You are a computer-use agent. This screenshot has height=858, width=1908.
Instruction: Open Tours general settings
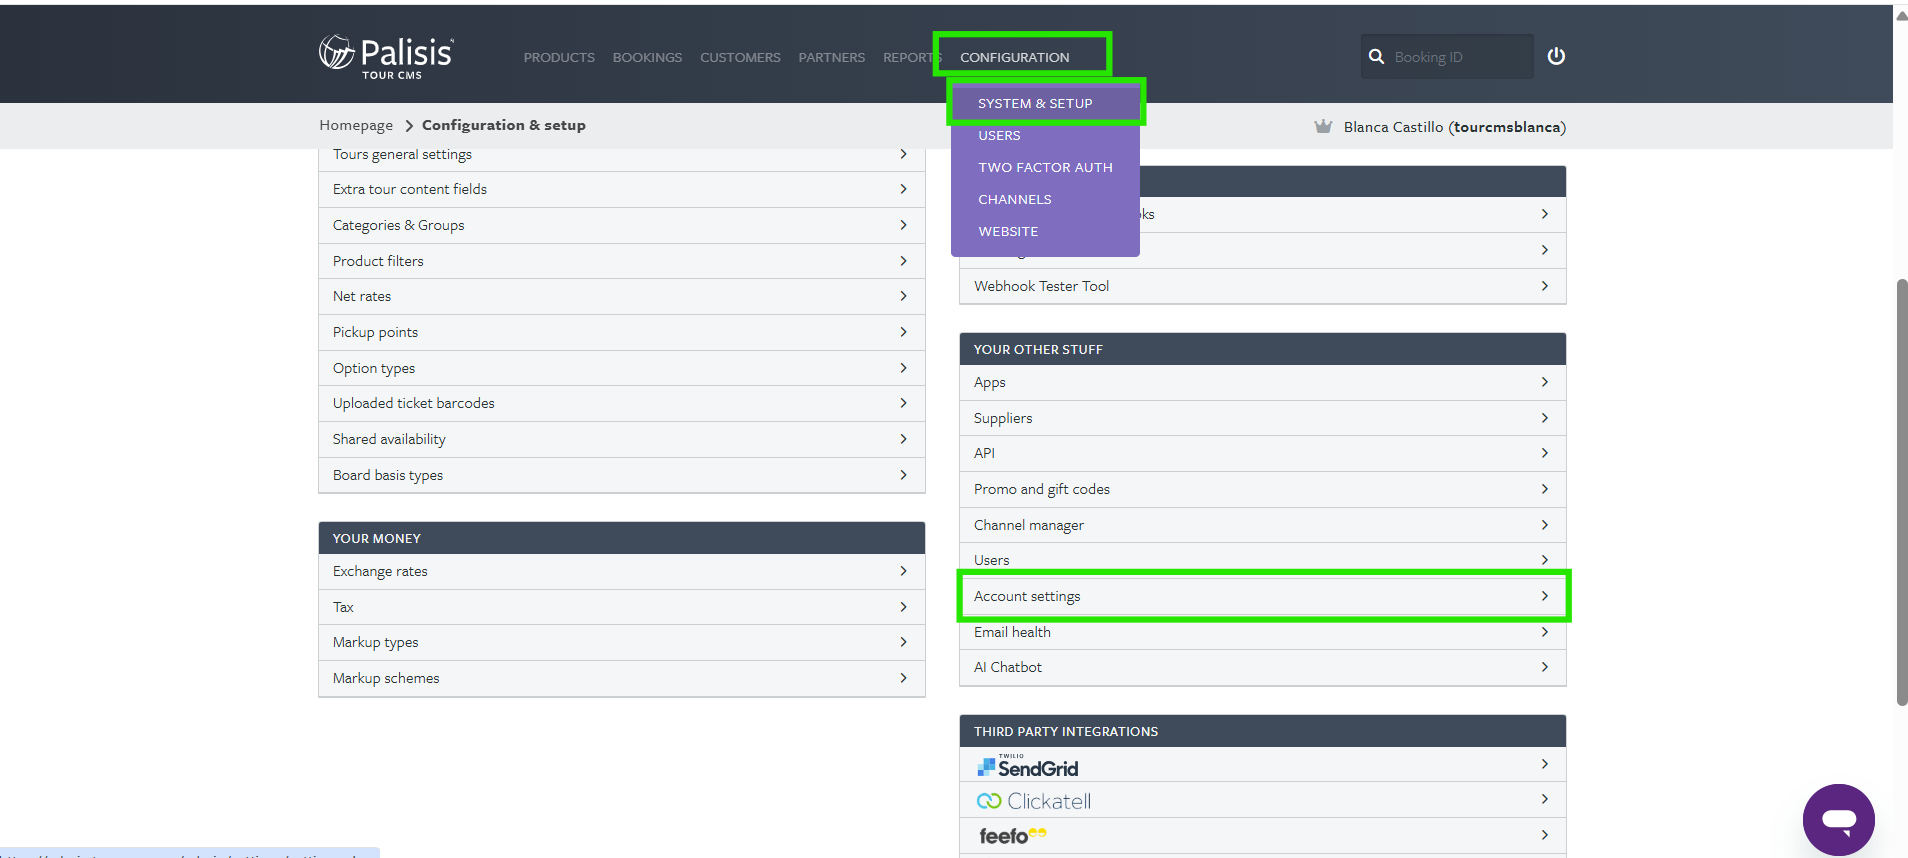click(x=621, y=155)
